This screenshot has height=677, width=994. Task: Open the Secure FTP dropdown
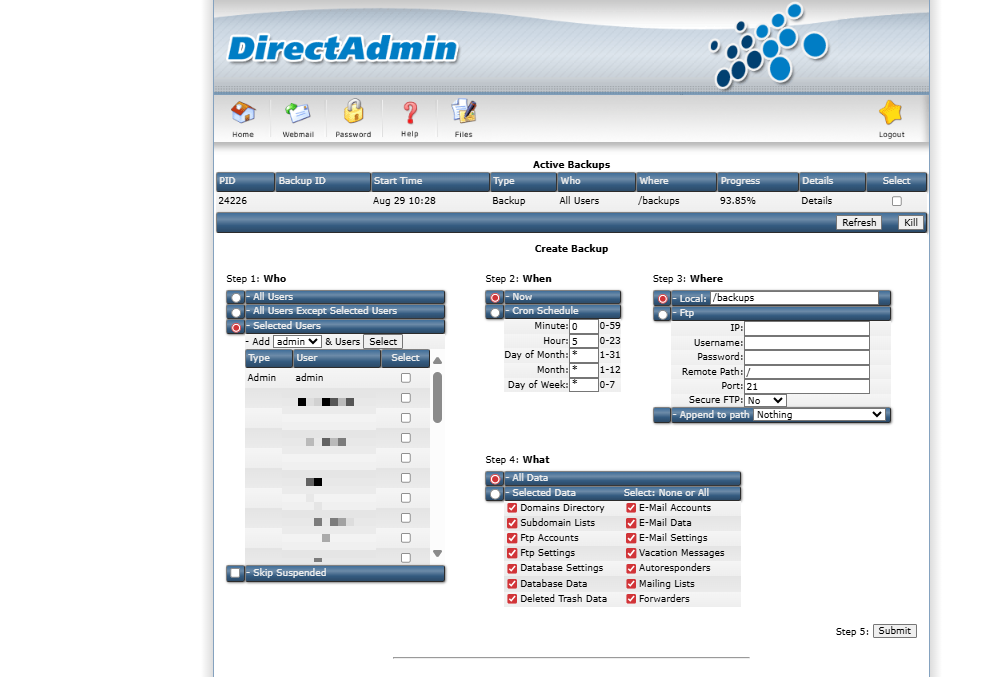(765, 401)
